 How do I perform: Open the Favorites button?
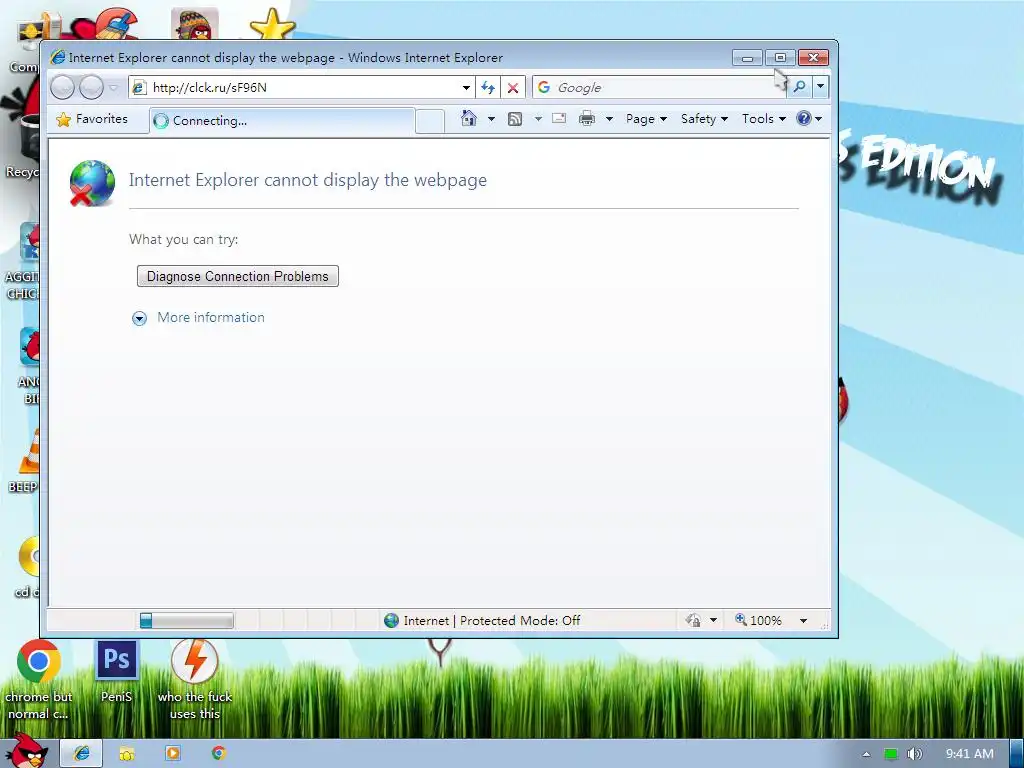click(x=92, y=119)
